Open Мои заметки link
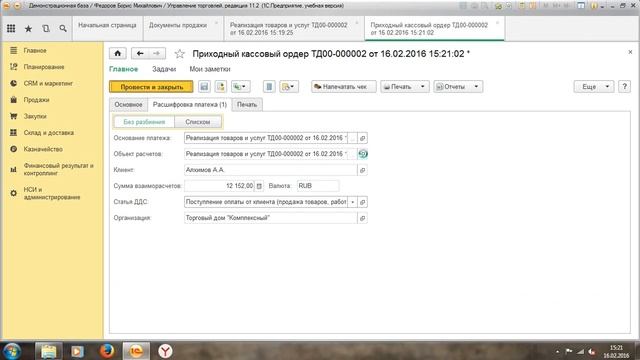 pos(210,69)
